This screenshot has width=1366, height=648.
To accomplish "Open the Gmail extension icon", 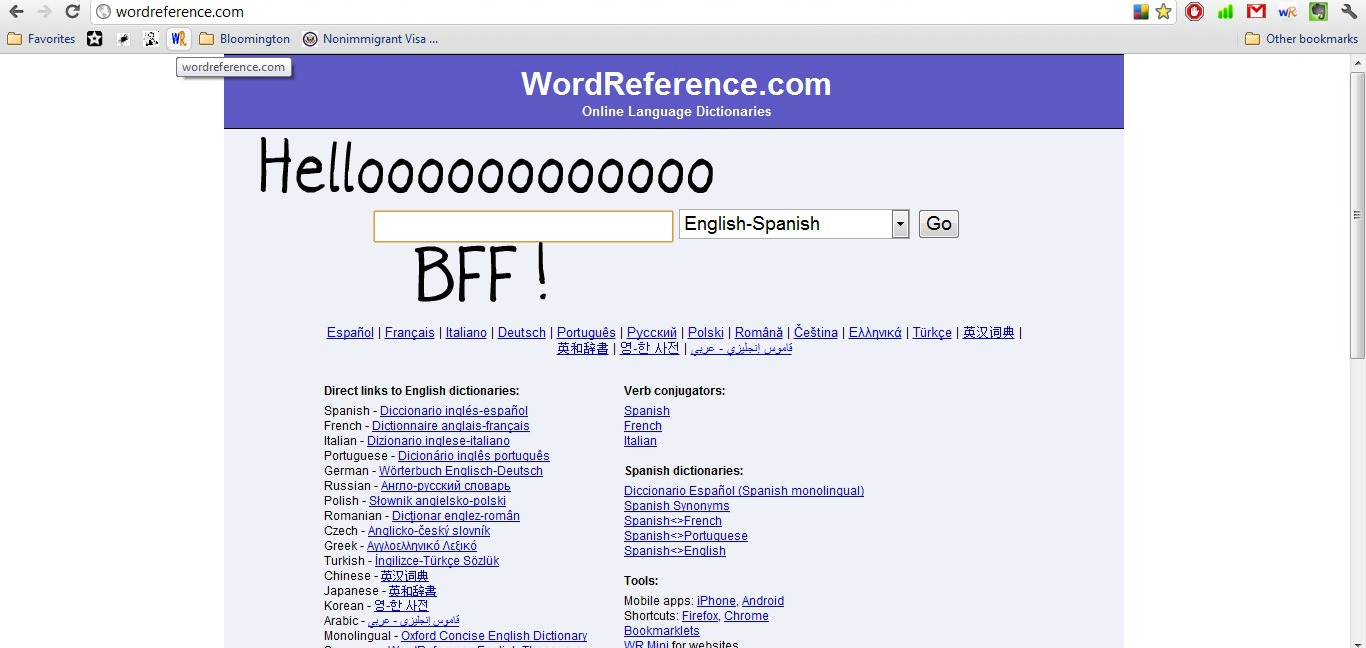I will click(1256, 12).
